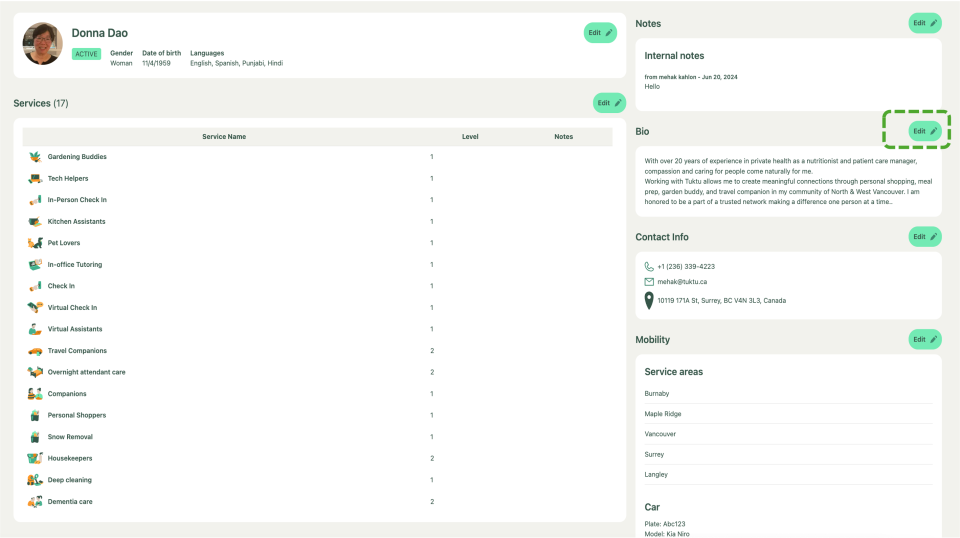The width and height of the screenshot is (960, 538).
Task: Click the +1 (236) 339-4223 phone number
Action: (686, 266)
